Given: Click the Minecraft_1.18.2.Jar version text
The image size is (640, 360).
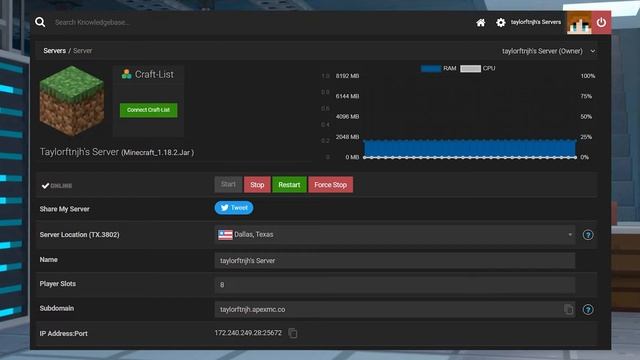Looking at the screenshot, I should click(158, 153).
